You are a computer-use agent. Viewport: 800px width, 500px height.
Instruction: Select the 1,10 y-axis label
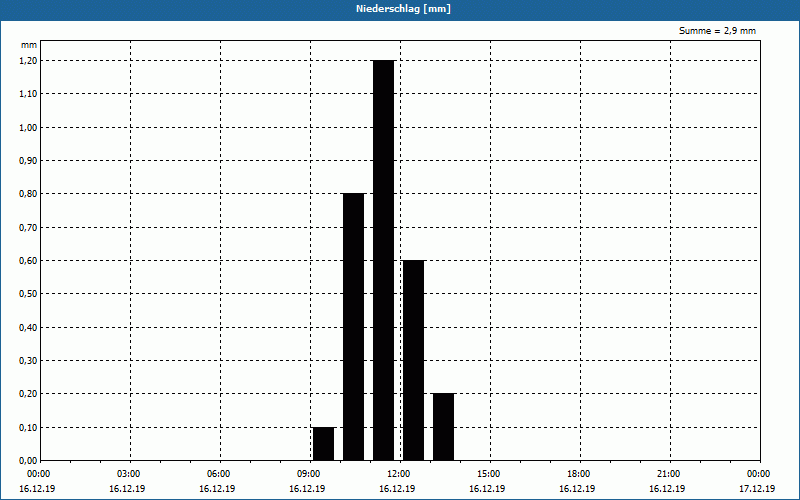click(28, 94)
